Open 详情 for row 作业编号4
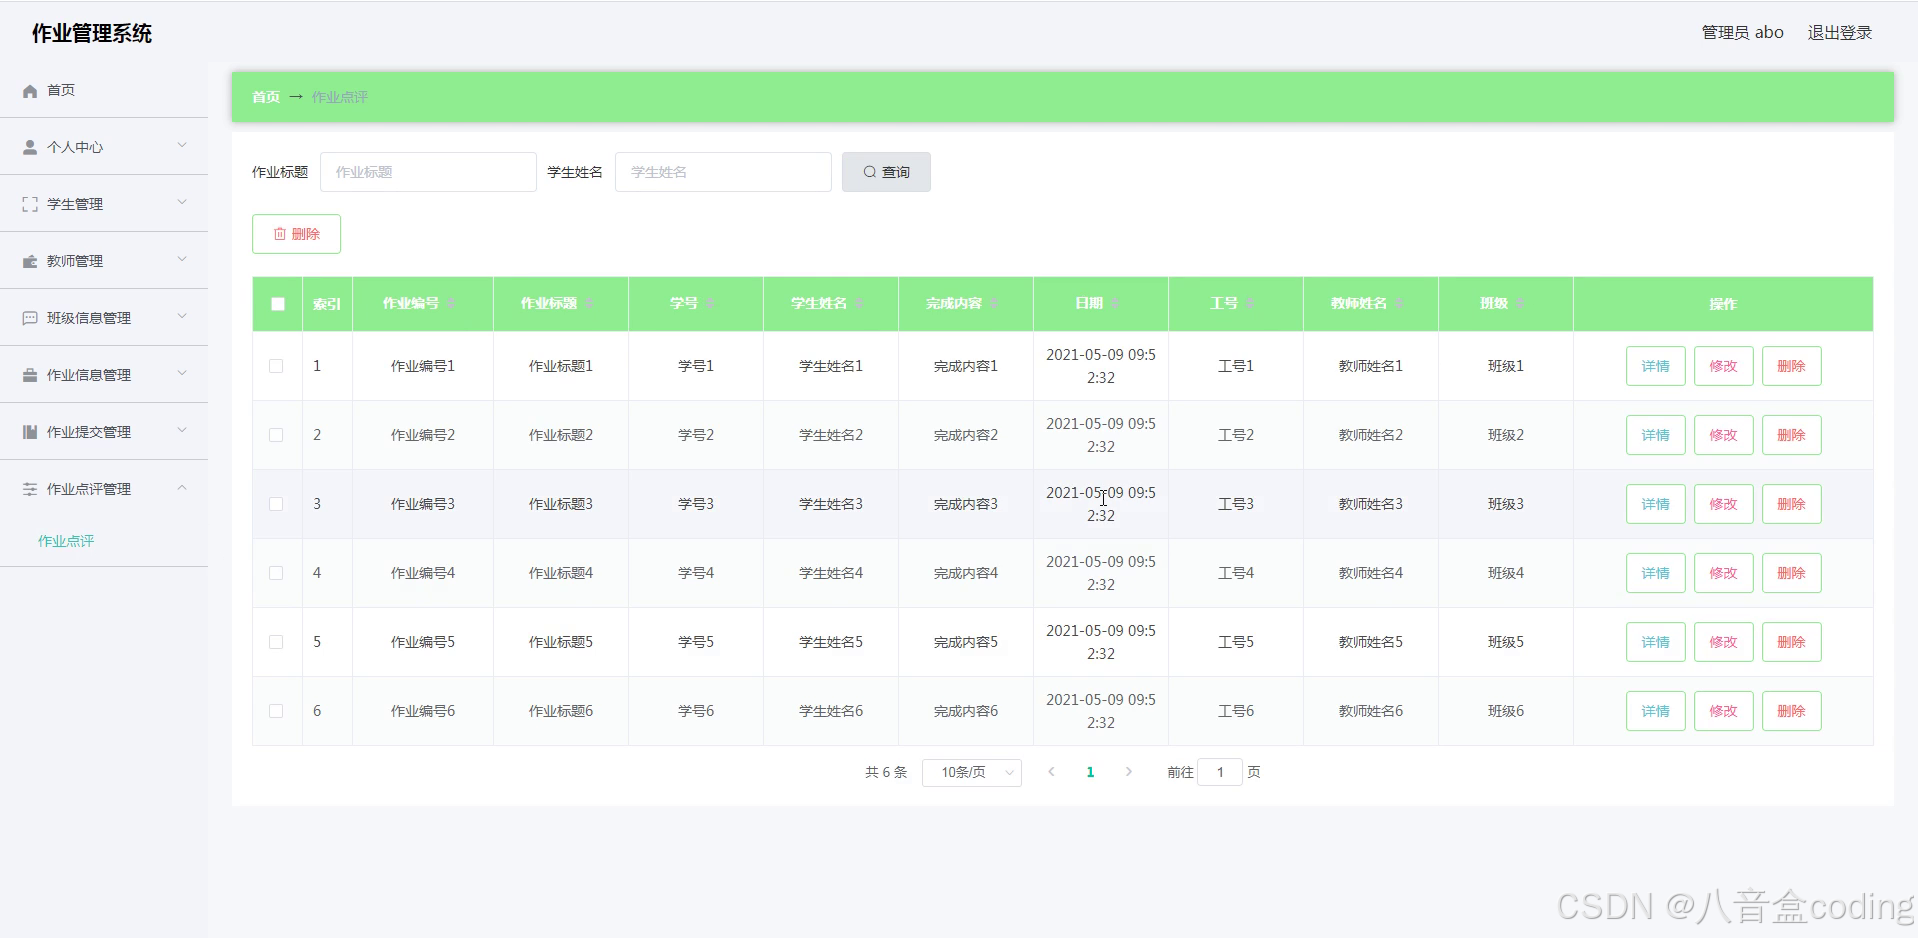 [x=1655, y=573]
